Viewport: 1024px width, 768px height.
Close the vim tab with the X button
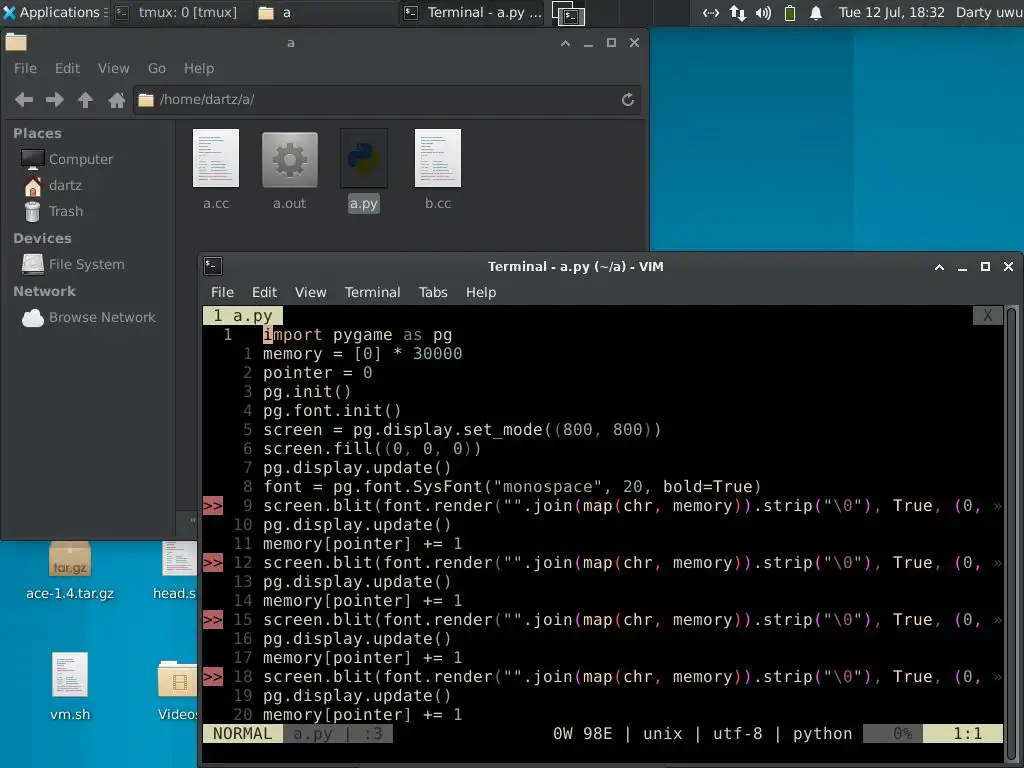point(987,315)
